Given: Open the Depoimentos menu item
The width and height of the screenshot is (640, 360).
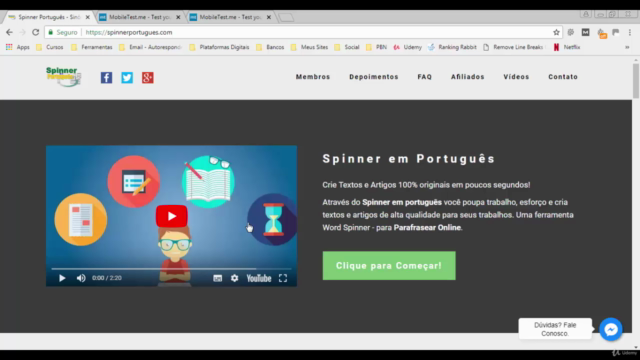Looking at the screenshot, I should (x=374, y=77).
